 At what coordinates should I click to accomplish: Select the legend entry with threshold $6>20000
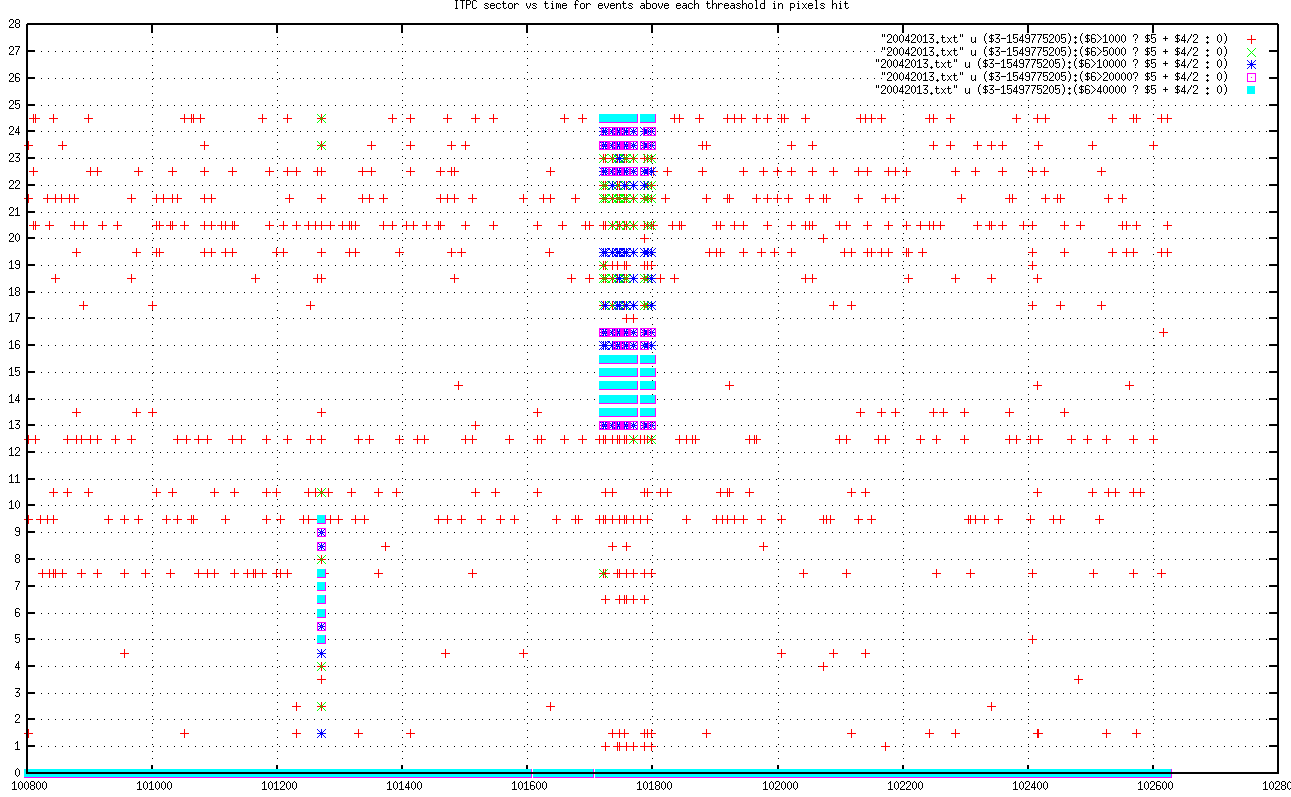tap(1053, 77)
